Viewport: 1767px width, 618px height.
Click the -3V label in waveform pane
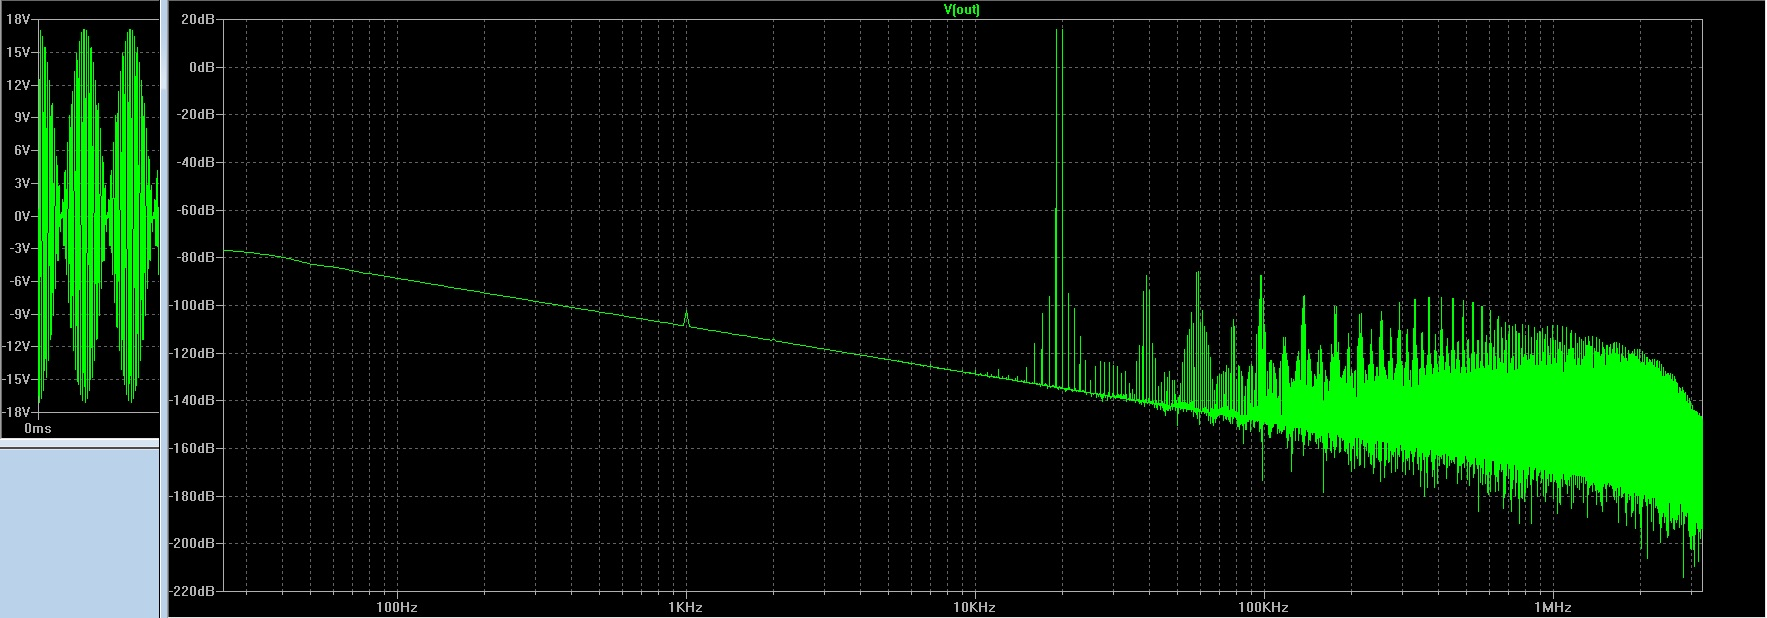(x=18, y=248)
